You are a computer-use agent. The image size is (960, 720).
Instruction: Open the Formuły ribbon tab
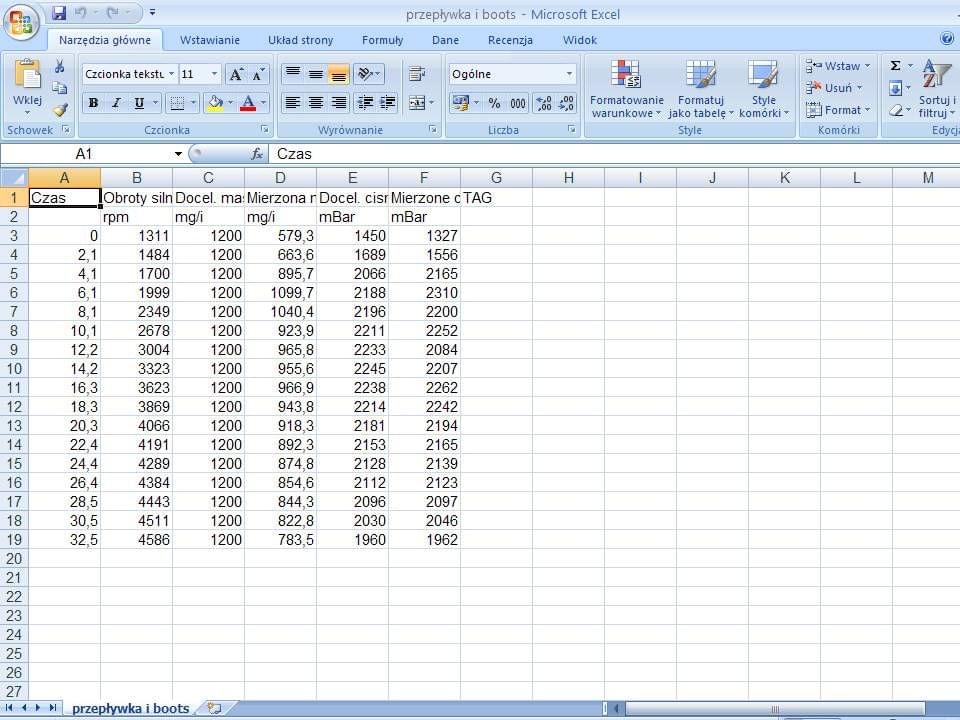point(382,40)
